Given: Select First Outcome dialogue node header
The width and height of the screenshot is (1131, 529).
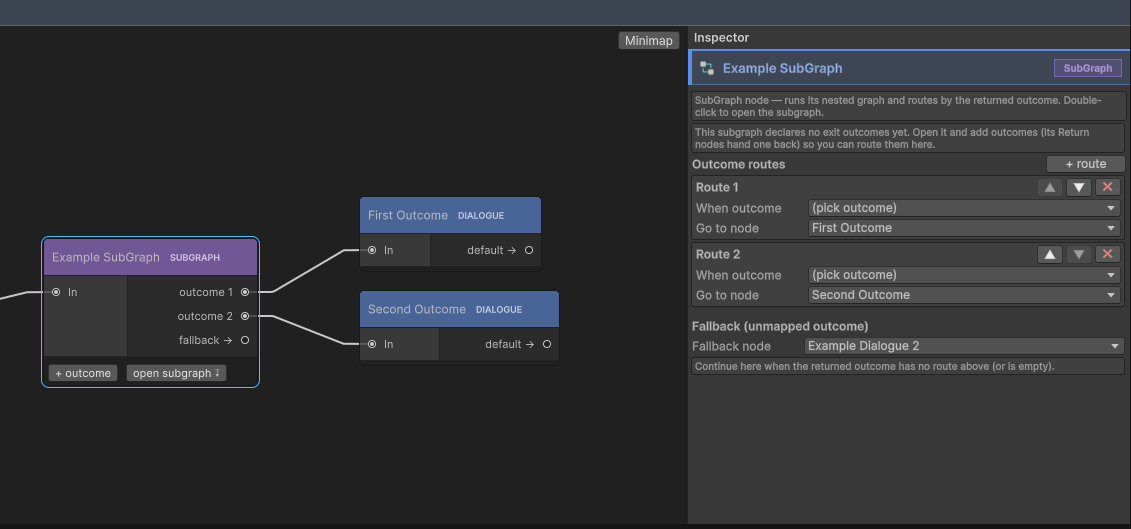Looking at the screenshot, I should [x=450, y=215].
